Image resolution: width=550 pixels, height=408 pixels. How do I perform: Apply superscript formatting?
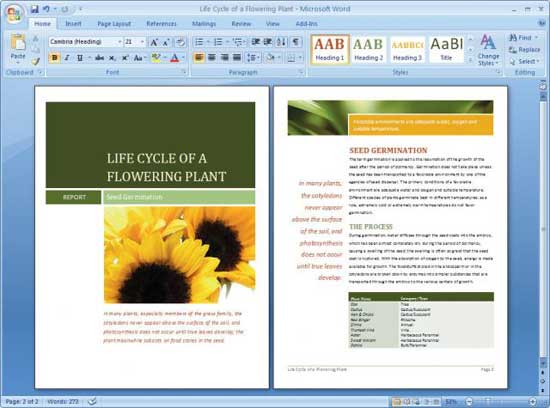pos(125,58)
